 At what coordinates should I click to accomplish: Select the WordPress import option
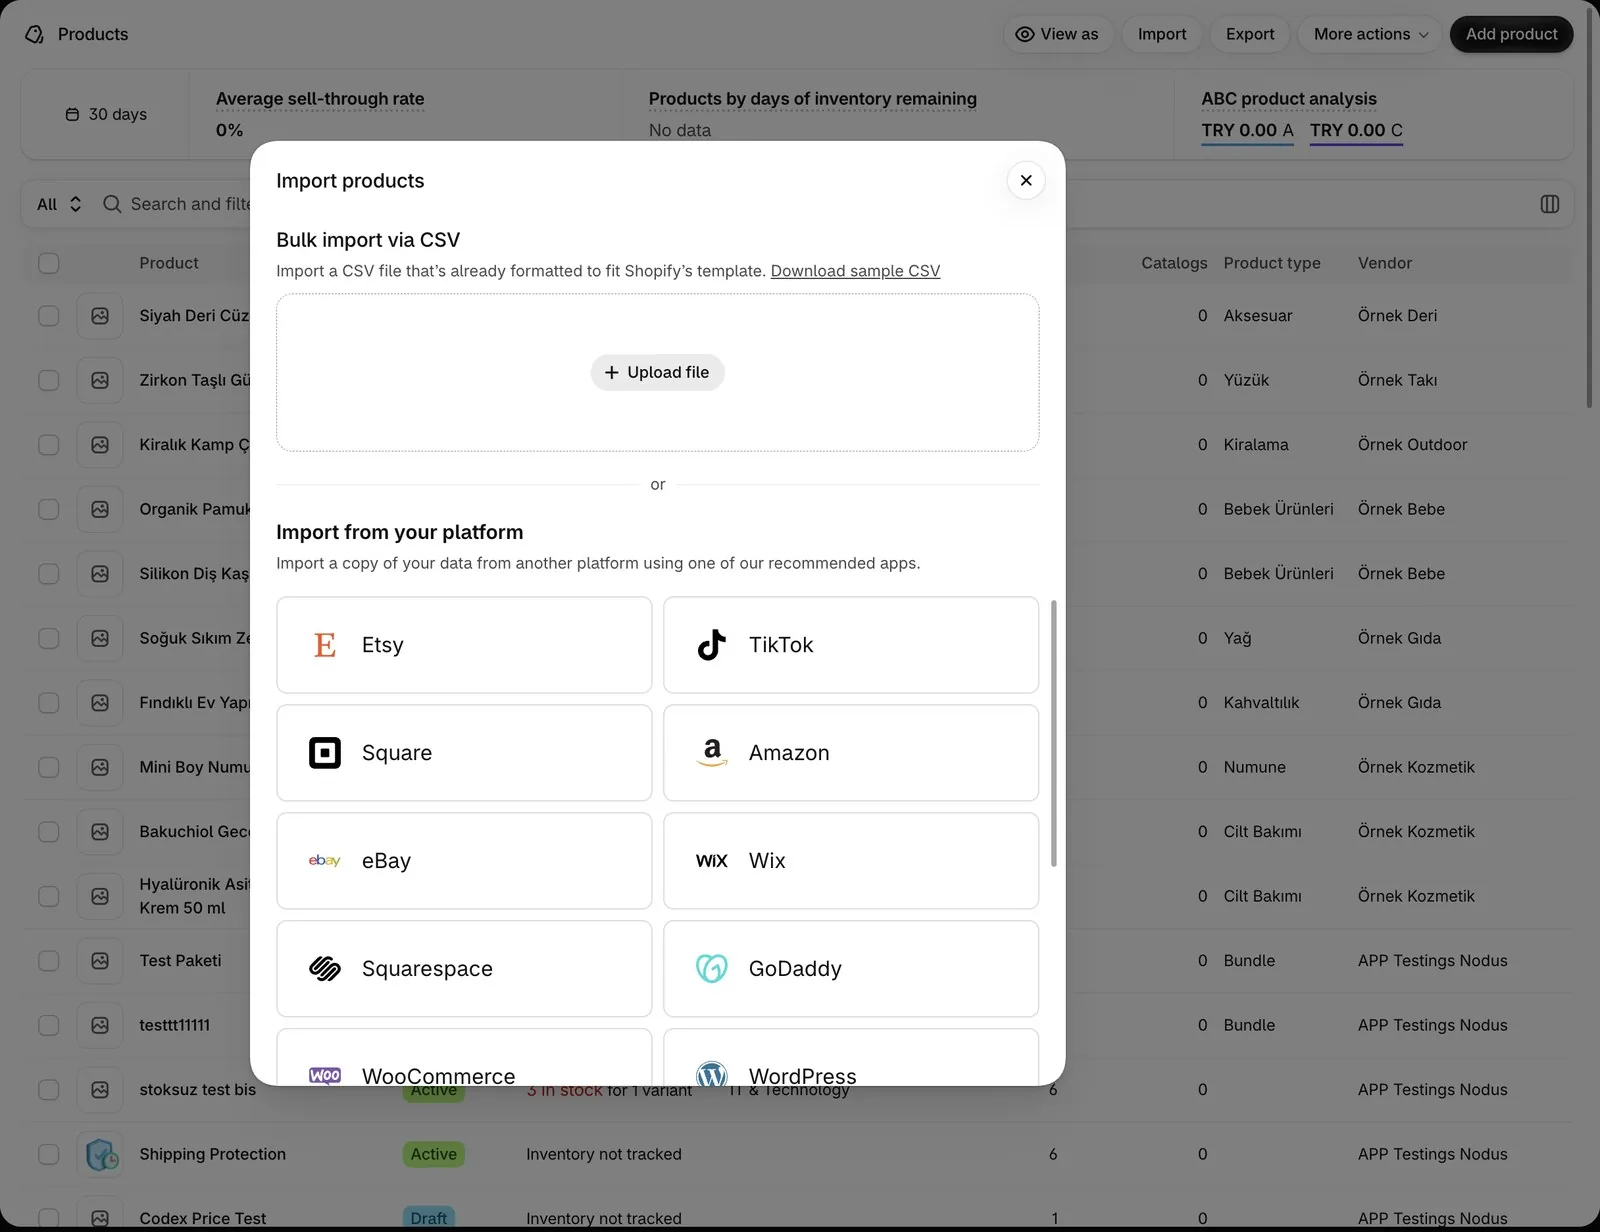point(851,1058)
